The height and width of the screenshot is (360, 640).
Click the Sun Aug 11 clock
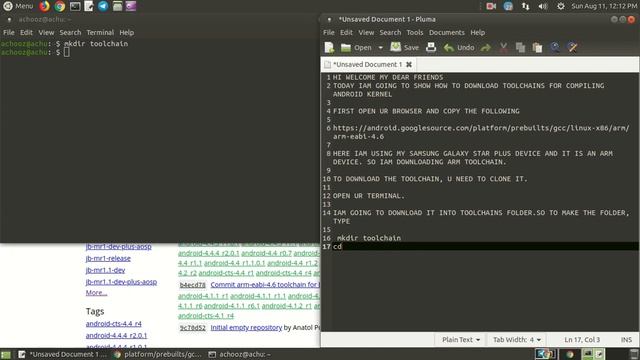(x=604, y=6)
